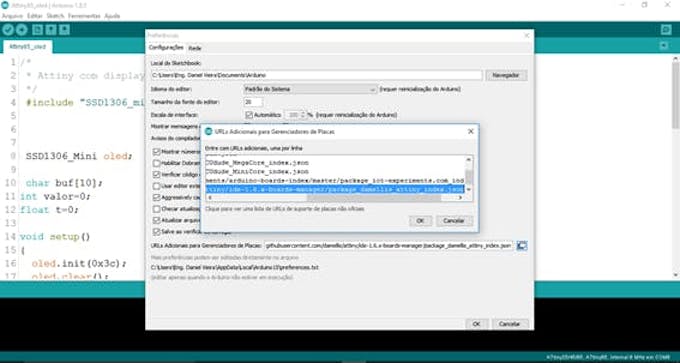Viewport: 680px width, 363px height.
Task: Click OK in the URLs Adicionais dialog
Action: pyautogui.click(x=420, y=221)
